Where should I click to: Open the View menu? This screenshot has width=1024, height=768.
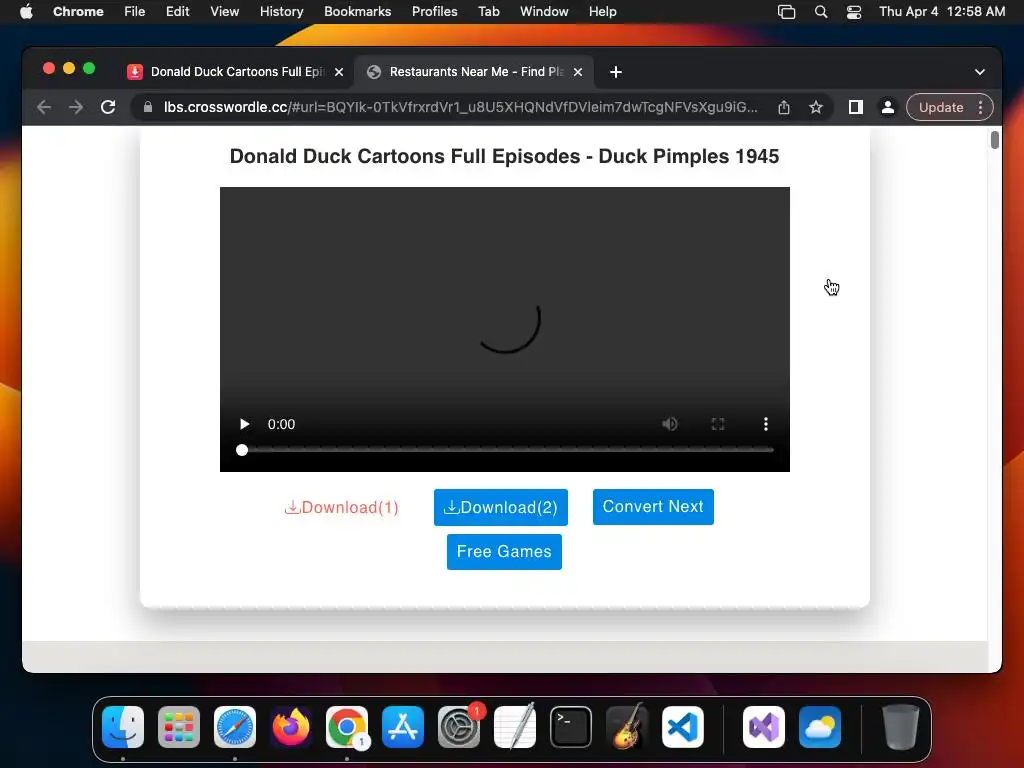click(225, 11)
